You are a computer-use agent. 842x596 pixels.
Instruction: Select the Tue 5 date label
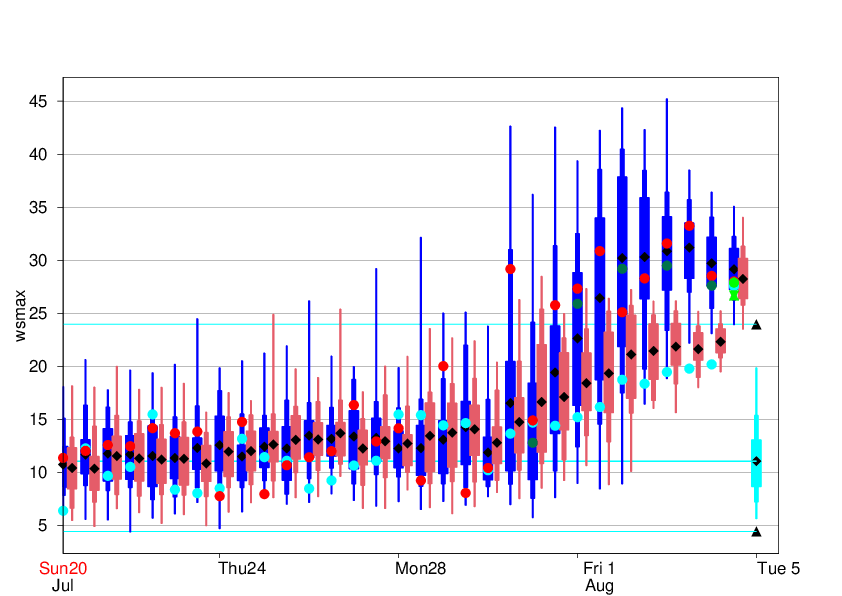[779, 569]
